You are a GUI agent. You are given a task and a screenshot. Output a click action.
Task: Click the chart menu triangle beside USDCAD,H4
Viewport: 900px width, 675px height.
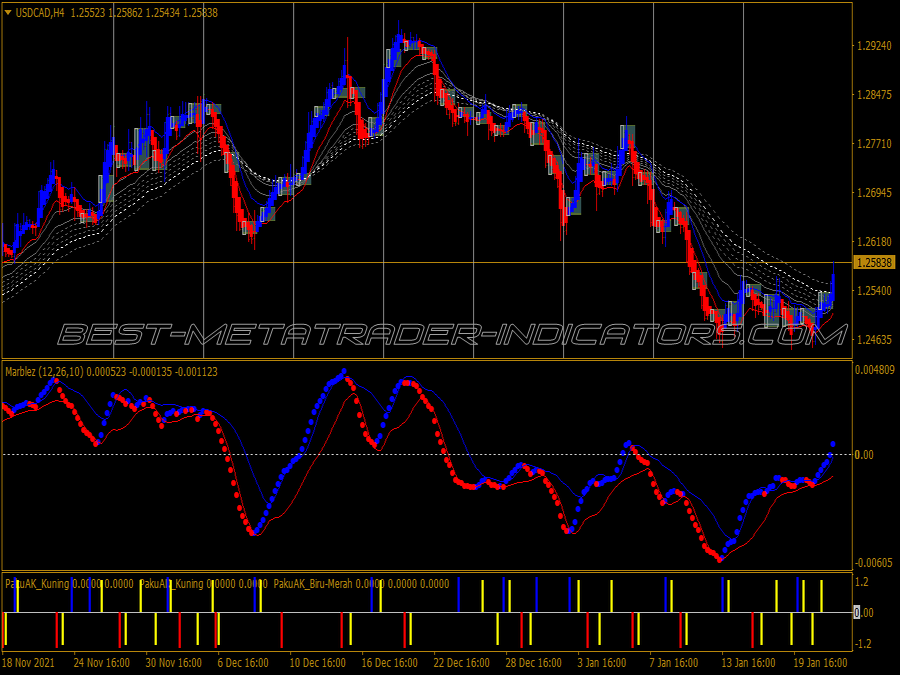pos(8,12)
